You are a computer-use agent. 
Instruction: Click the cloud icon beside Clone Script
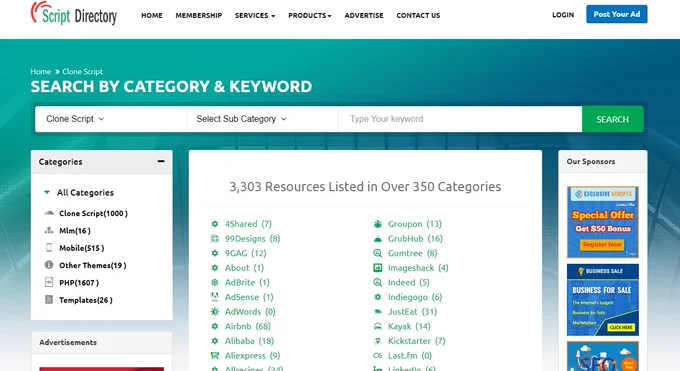(49, 213)
